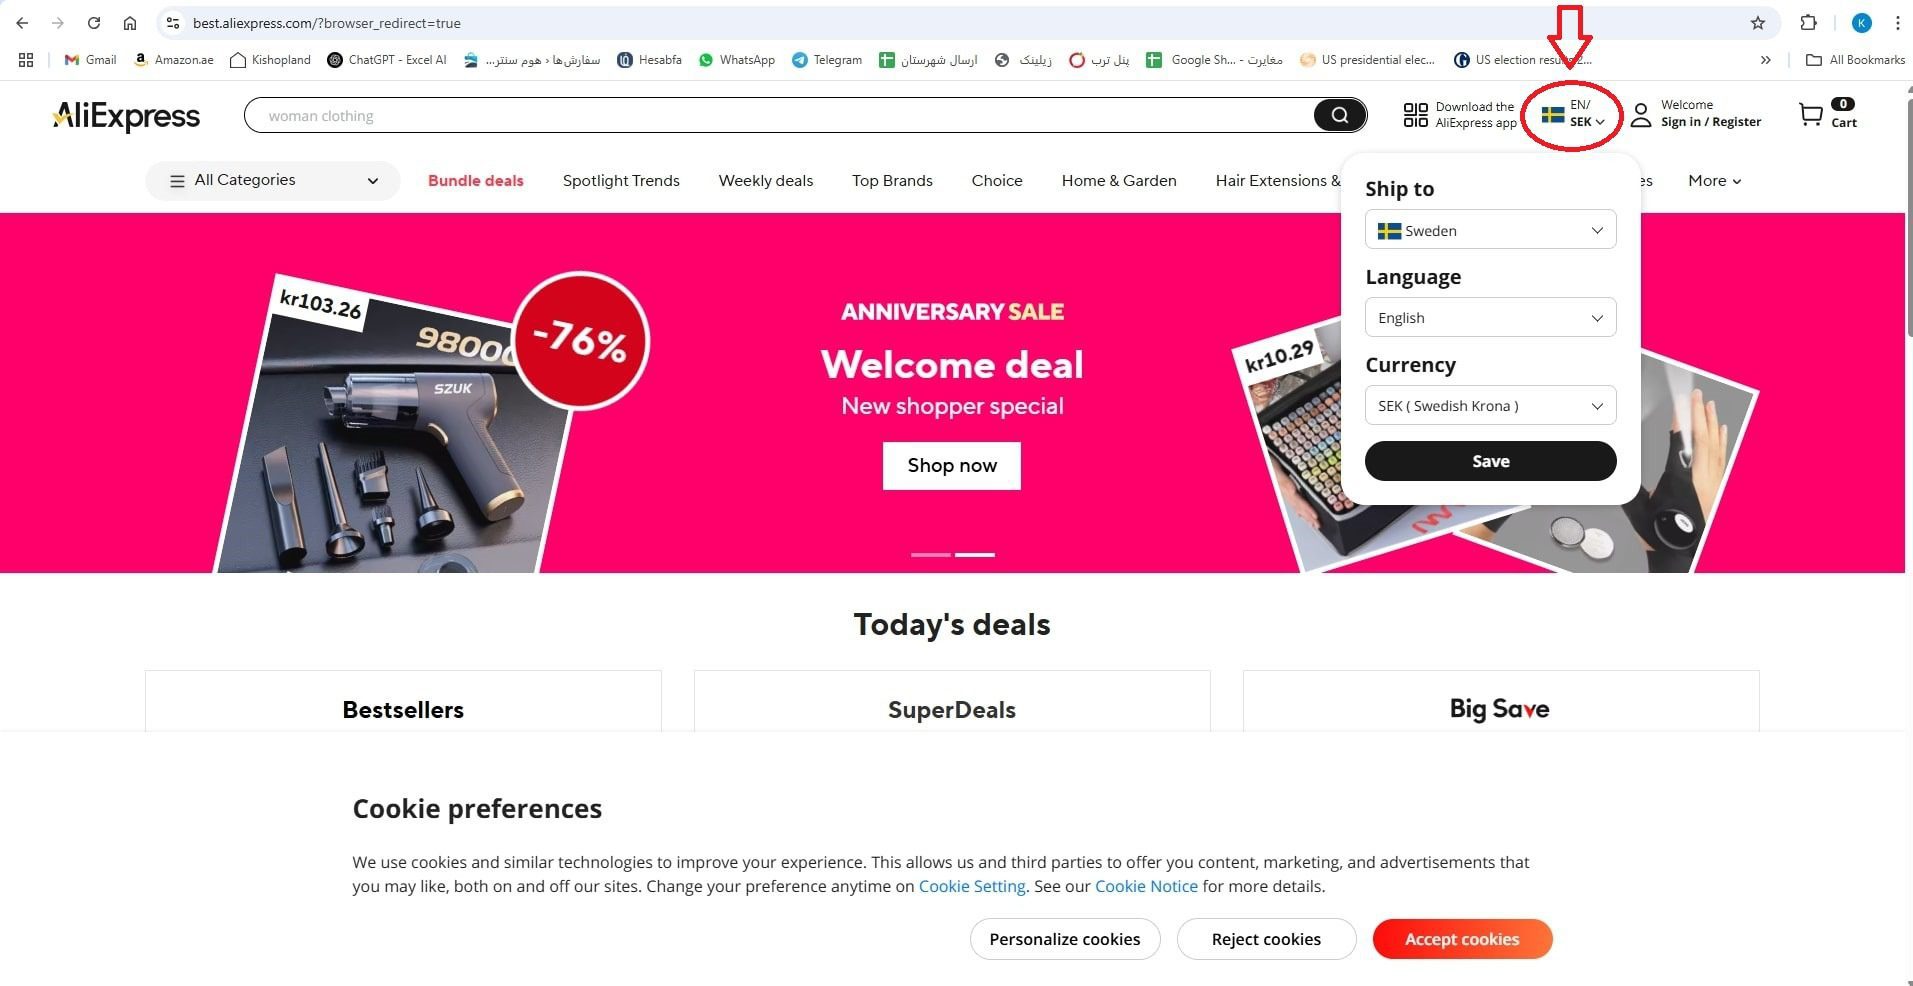1913x986 pixels.
Task: Open the Language English dropdown
Action: [1490, 317]
